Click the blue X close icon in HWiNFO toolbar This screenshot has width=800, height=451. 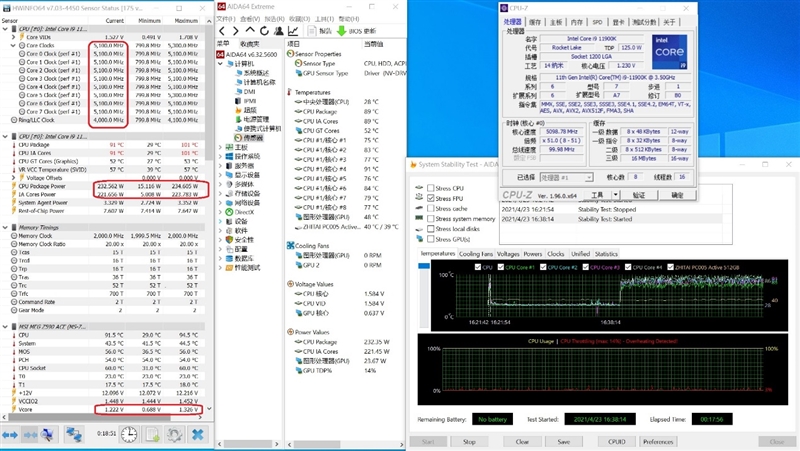(197, 435)
